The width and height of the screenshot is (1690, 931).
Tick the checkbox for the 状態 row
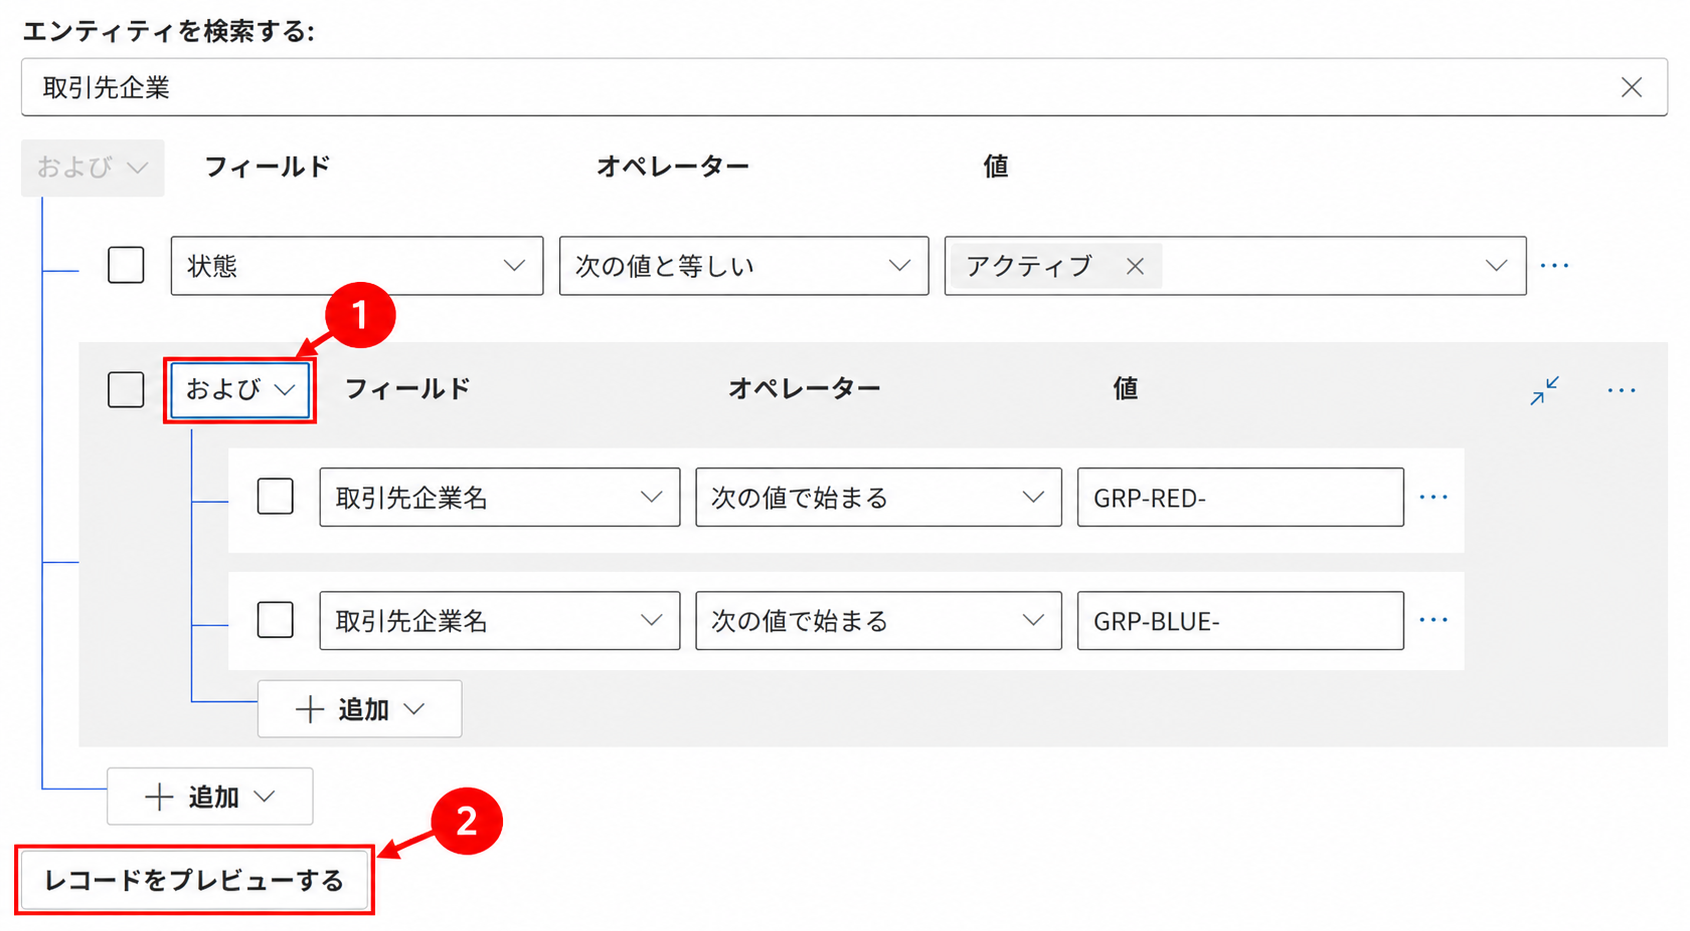click(126, 266)
